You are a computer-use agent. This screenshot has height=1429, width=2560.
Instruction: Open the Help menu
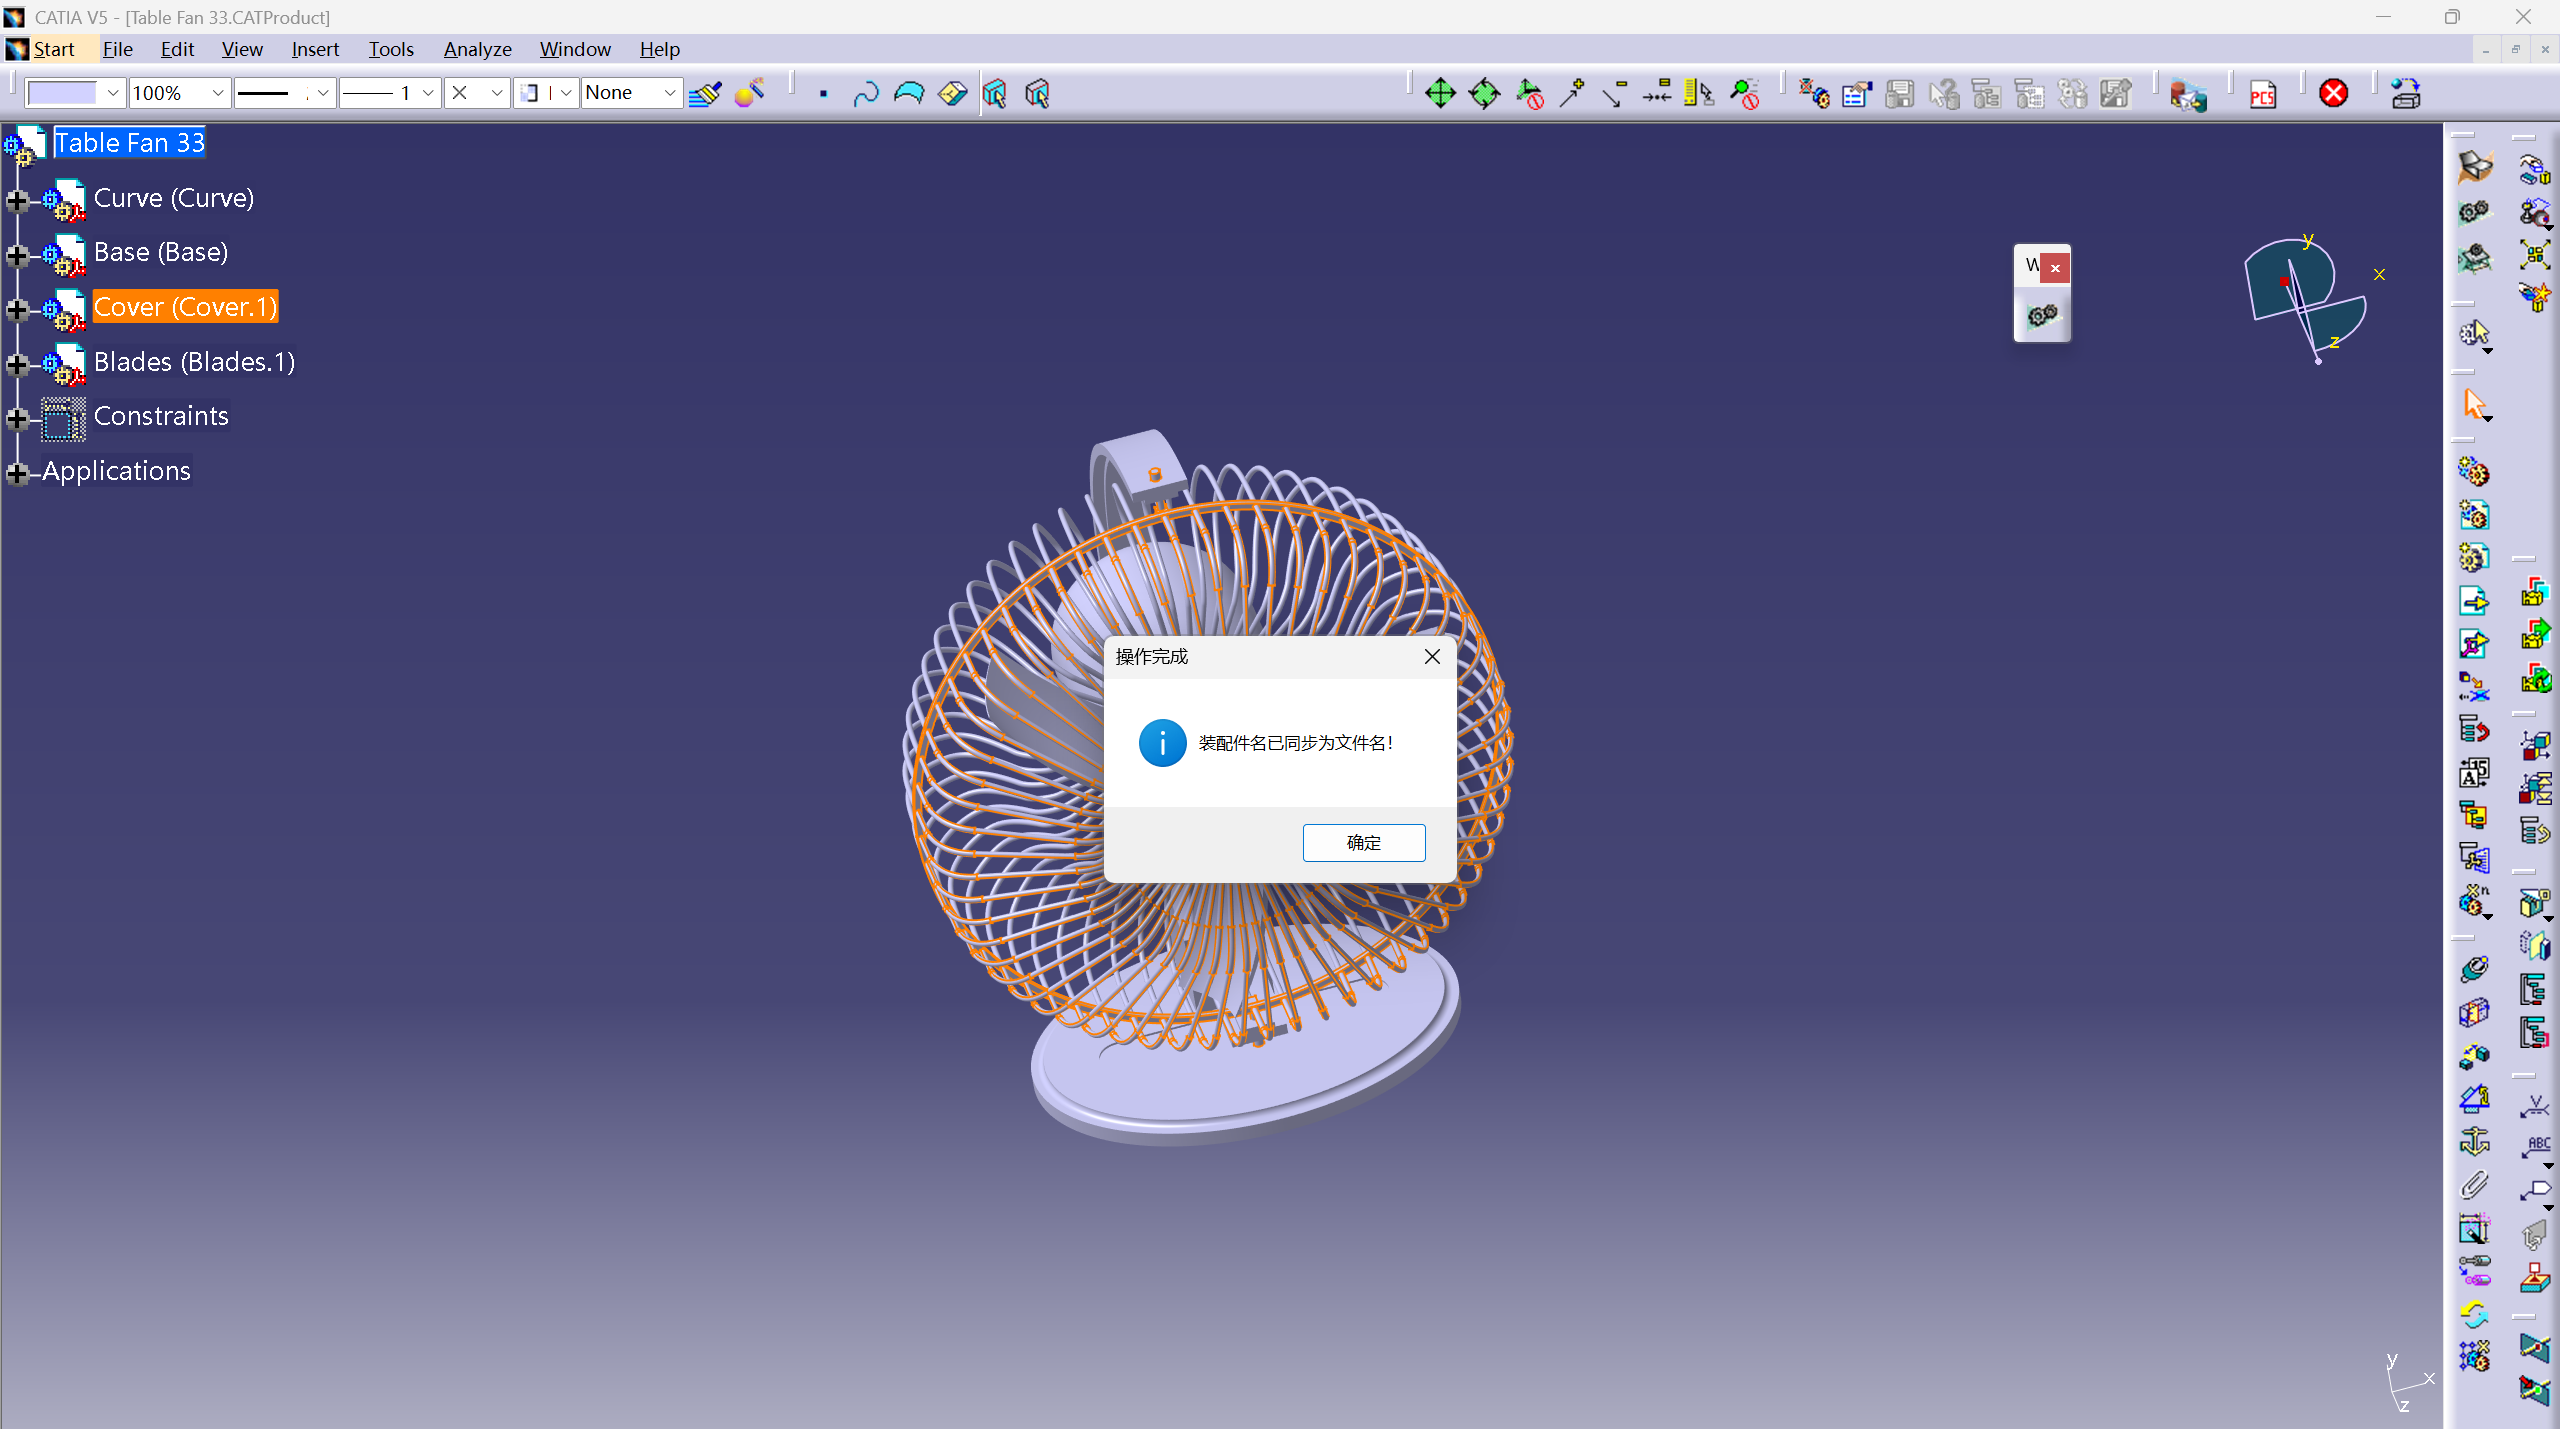point(659,49)
